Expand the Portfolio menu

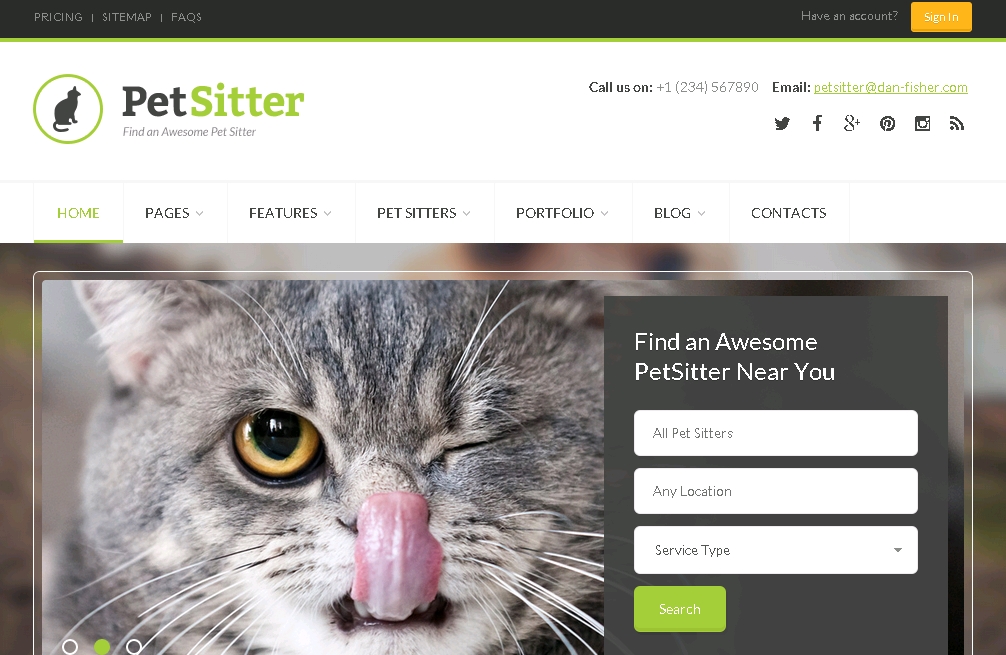562,213
